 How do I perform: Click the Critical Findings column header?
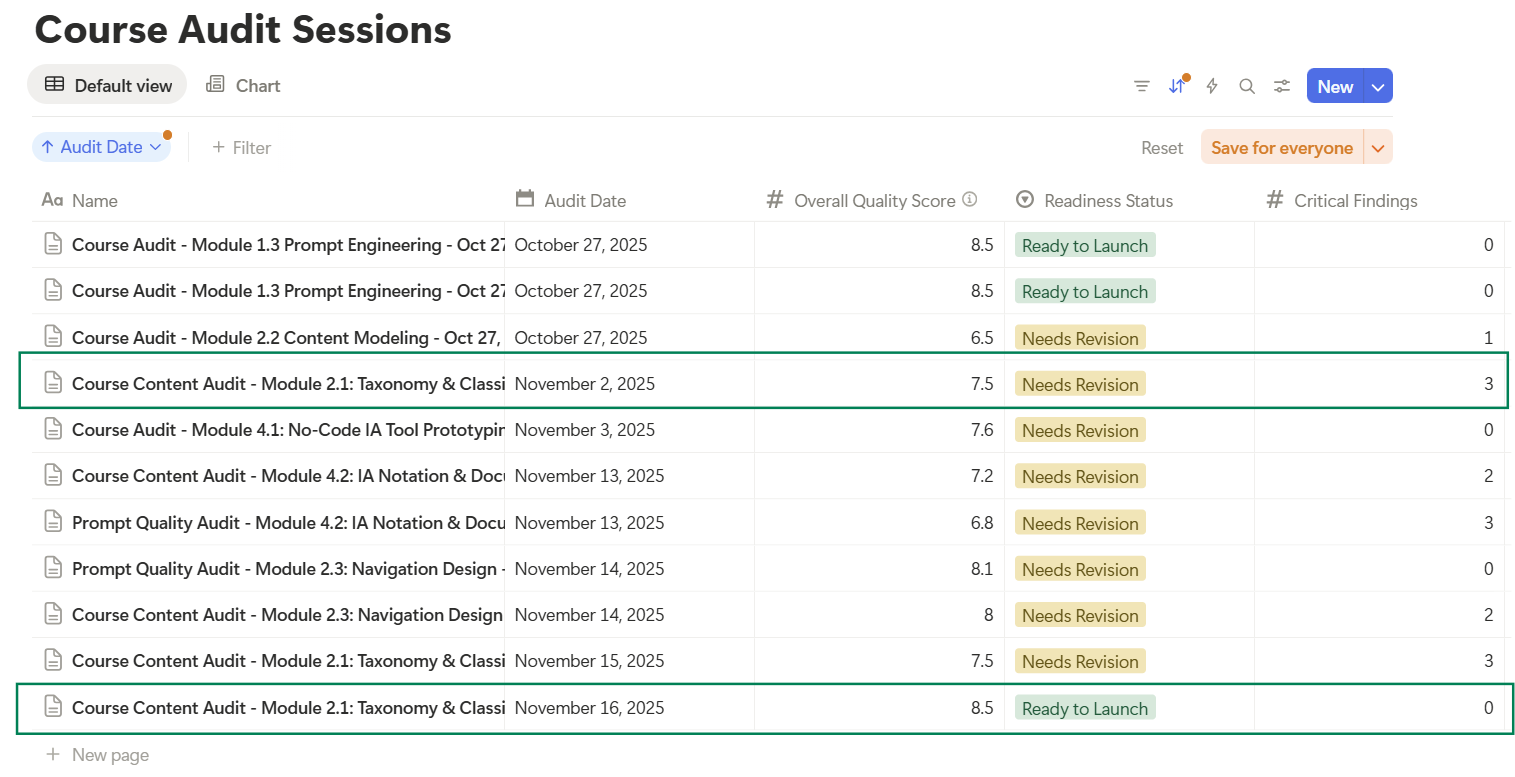(x=1355, y=201)
